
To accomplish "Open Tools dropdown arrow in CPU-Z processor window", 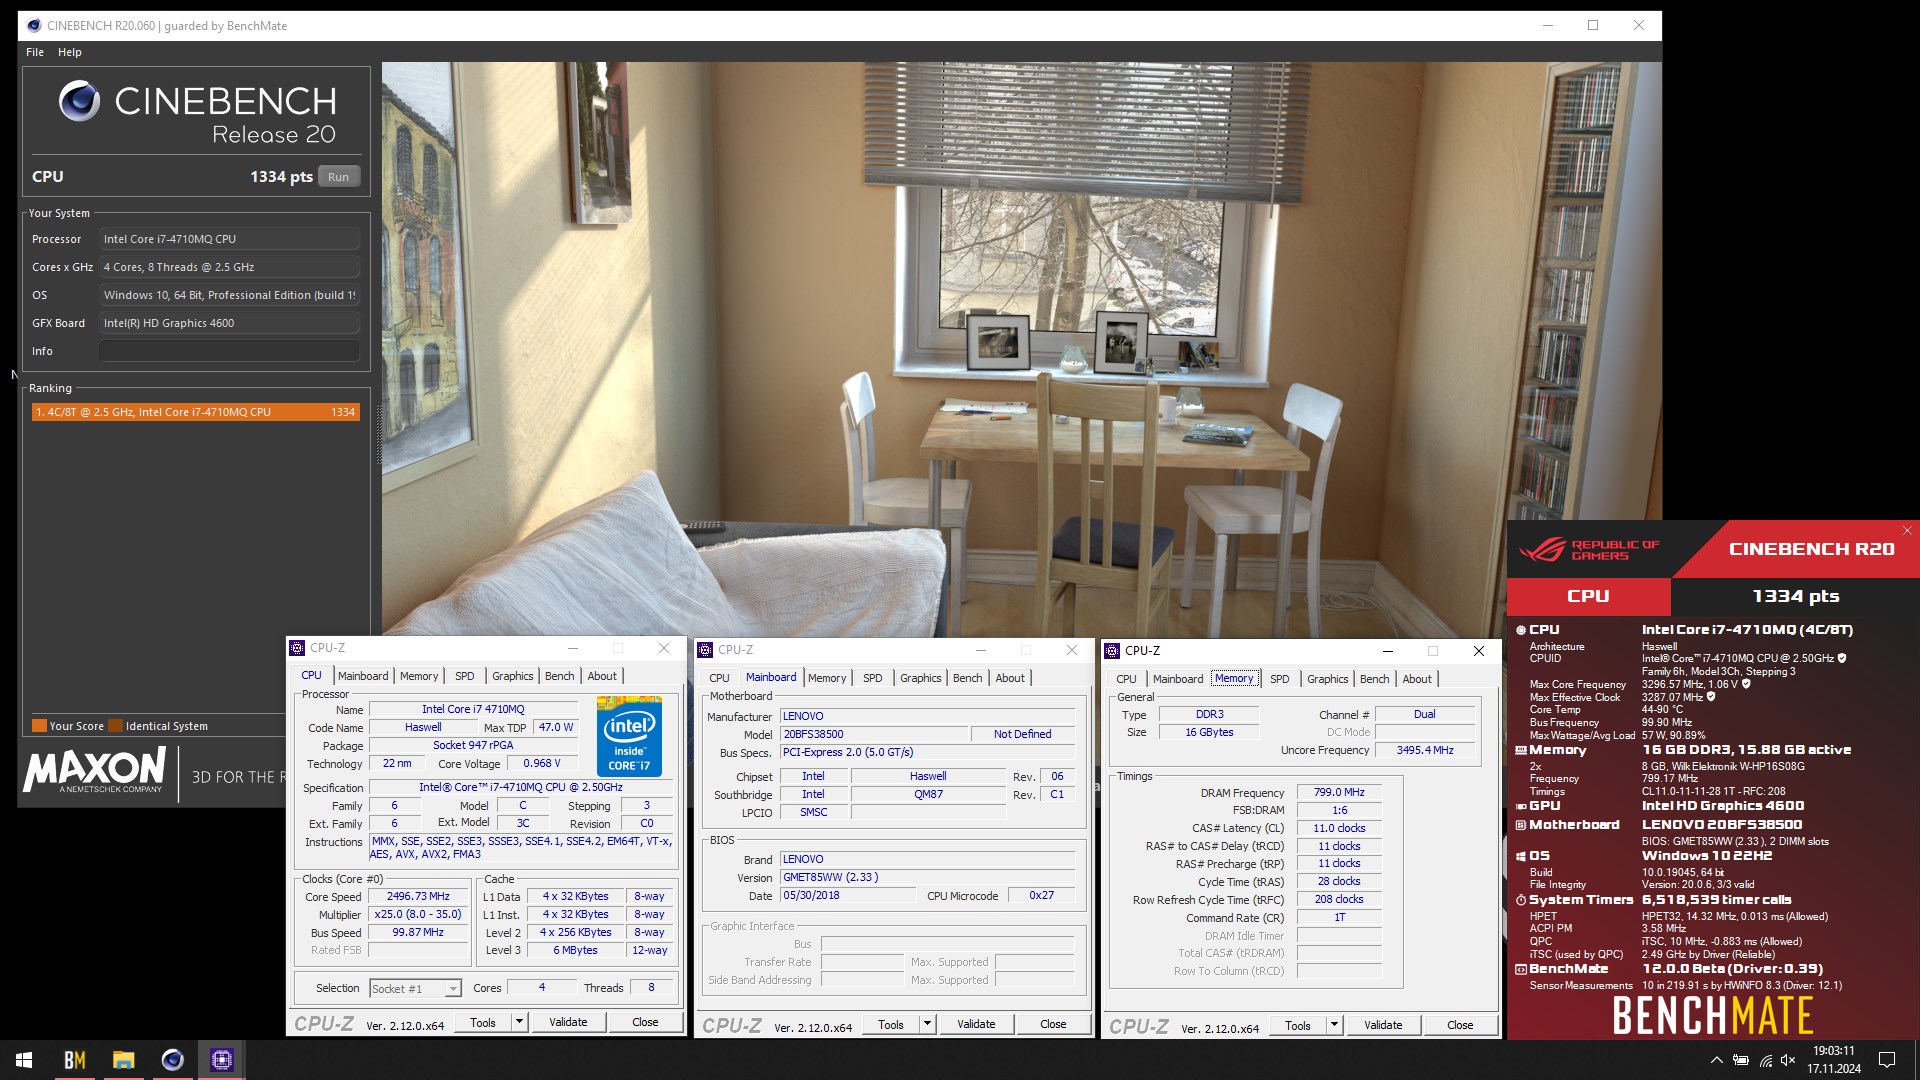I will pos(519,1022).
